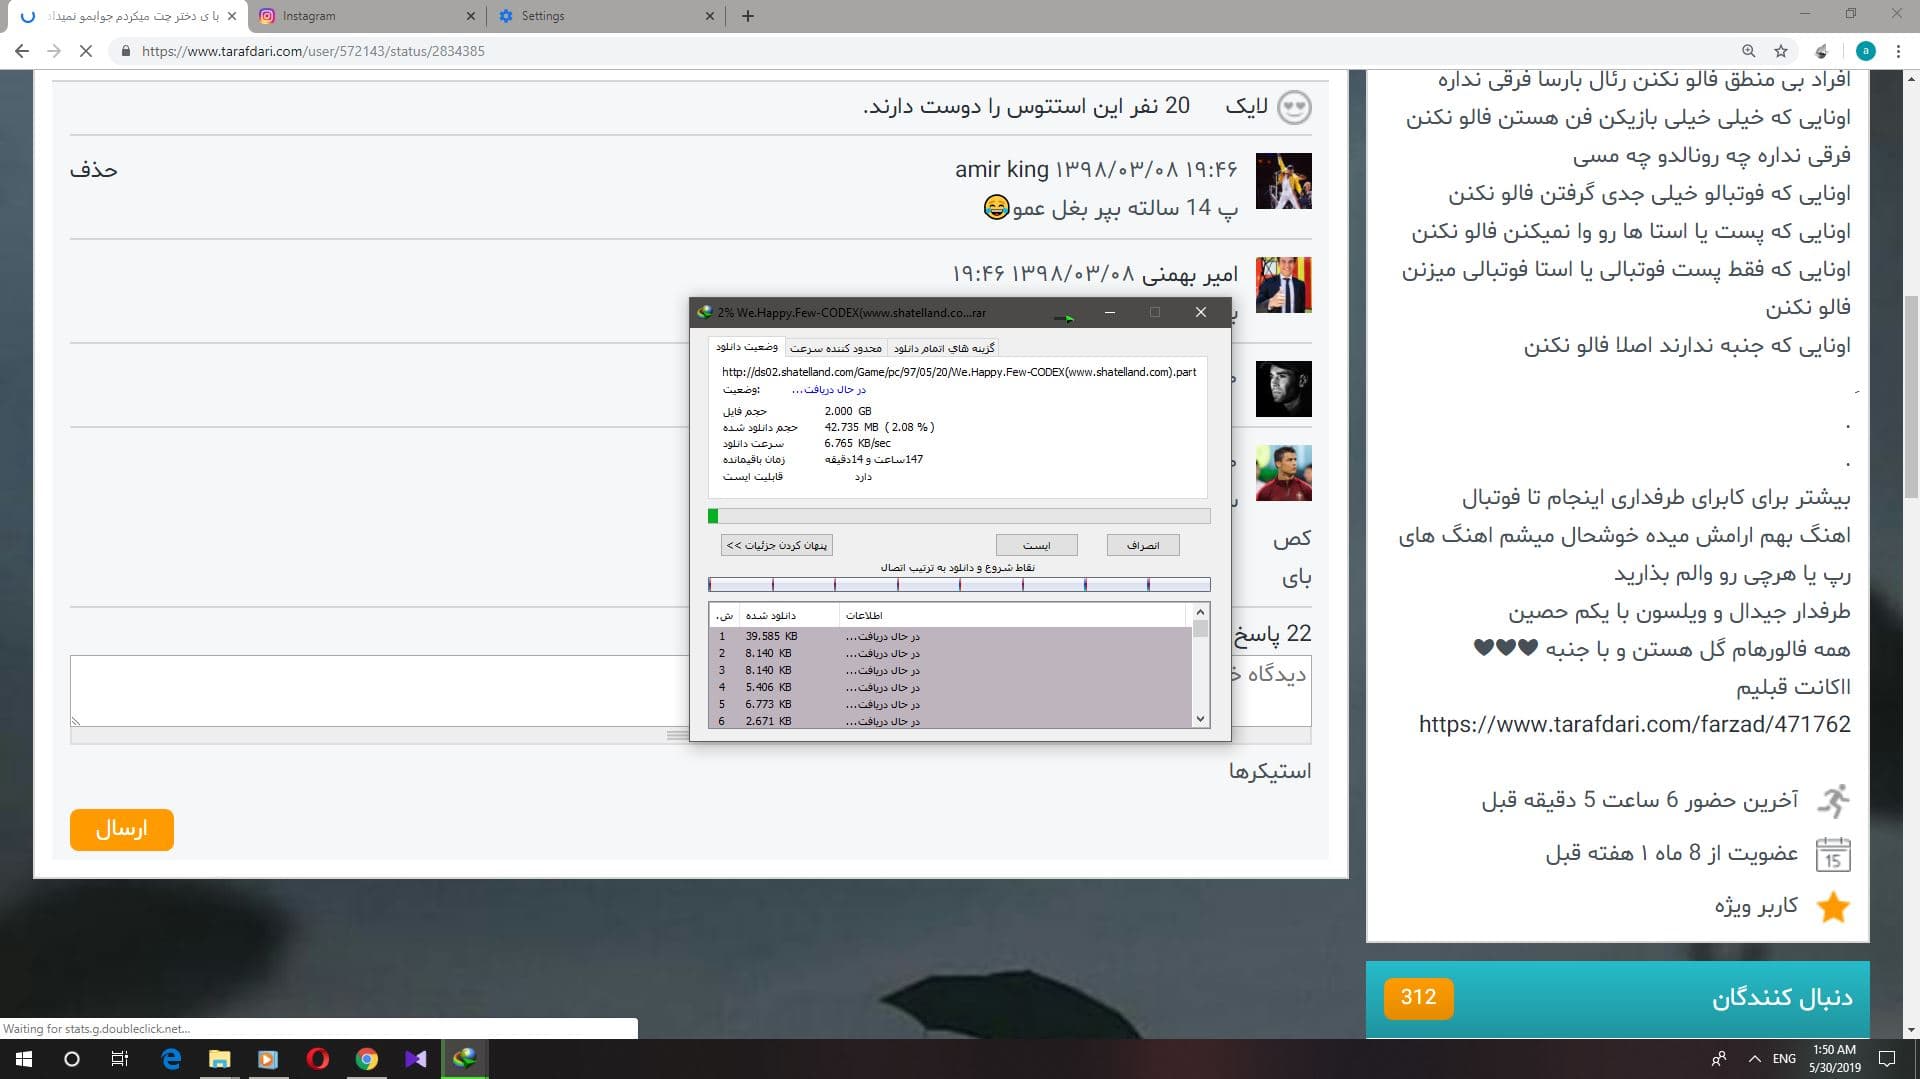Click the gold star کاربر ویژه icon
This screenshot has height=1079, width=1920.
click(x=1833, y=907)
